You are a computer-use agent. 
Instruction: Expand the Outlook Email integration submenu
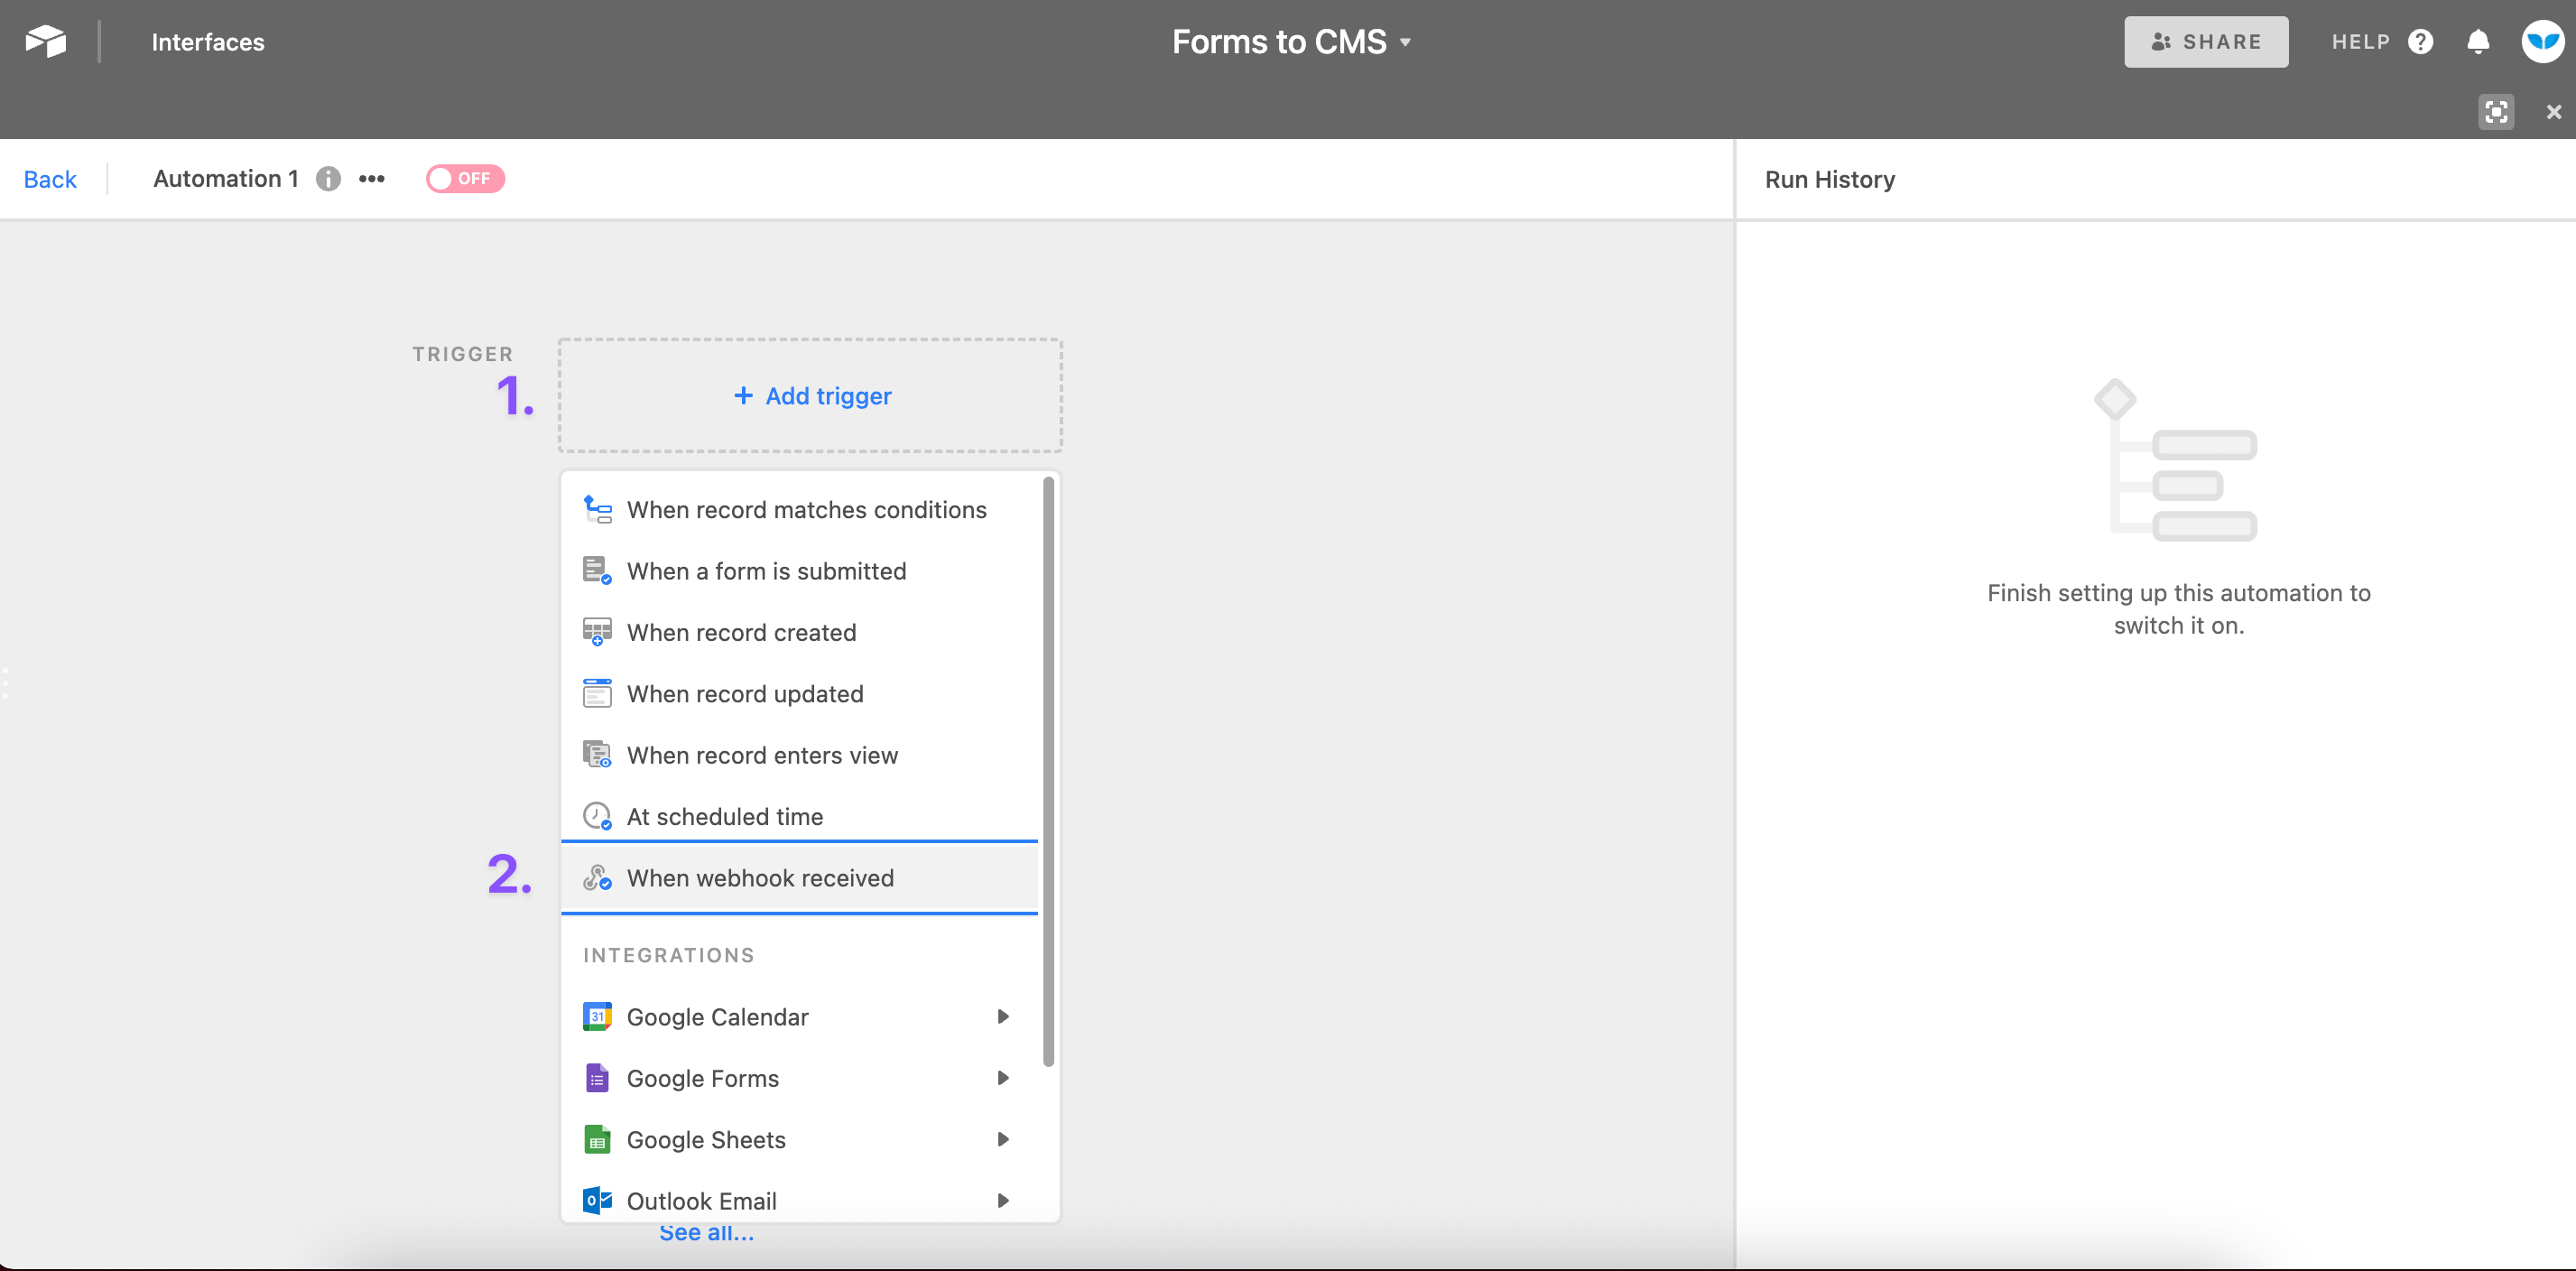1003,1200
